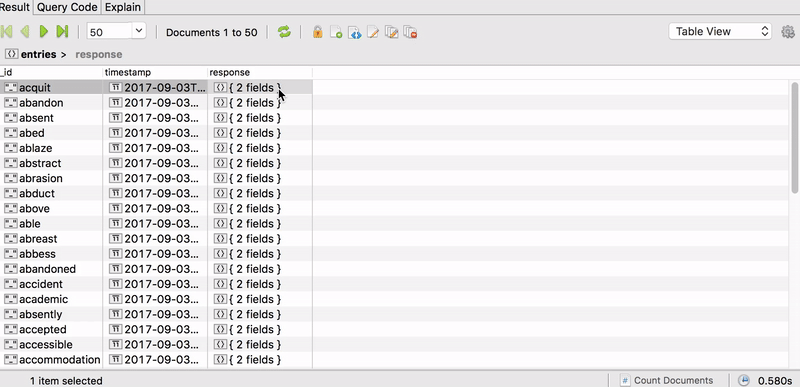
Task: Click the timestamp value in the abreast row
Action: click(x=161, y=239)
